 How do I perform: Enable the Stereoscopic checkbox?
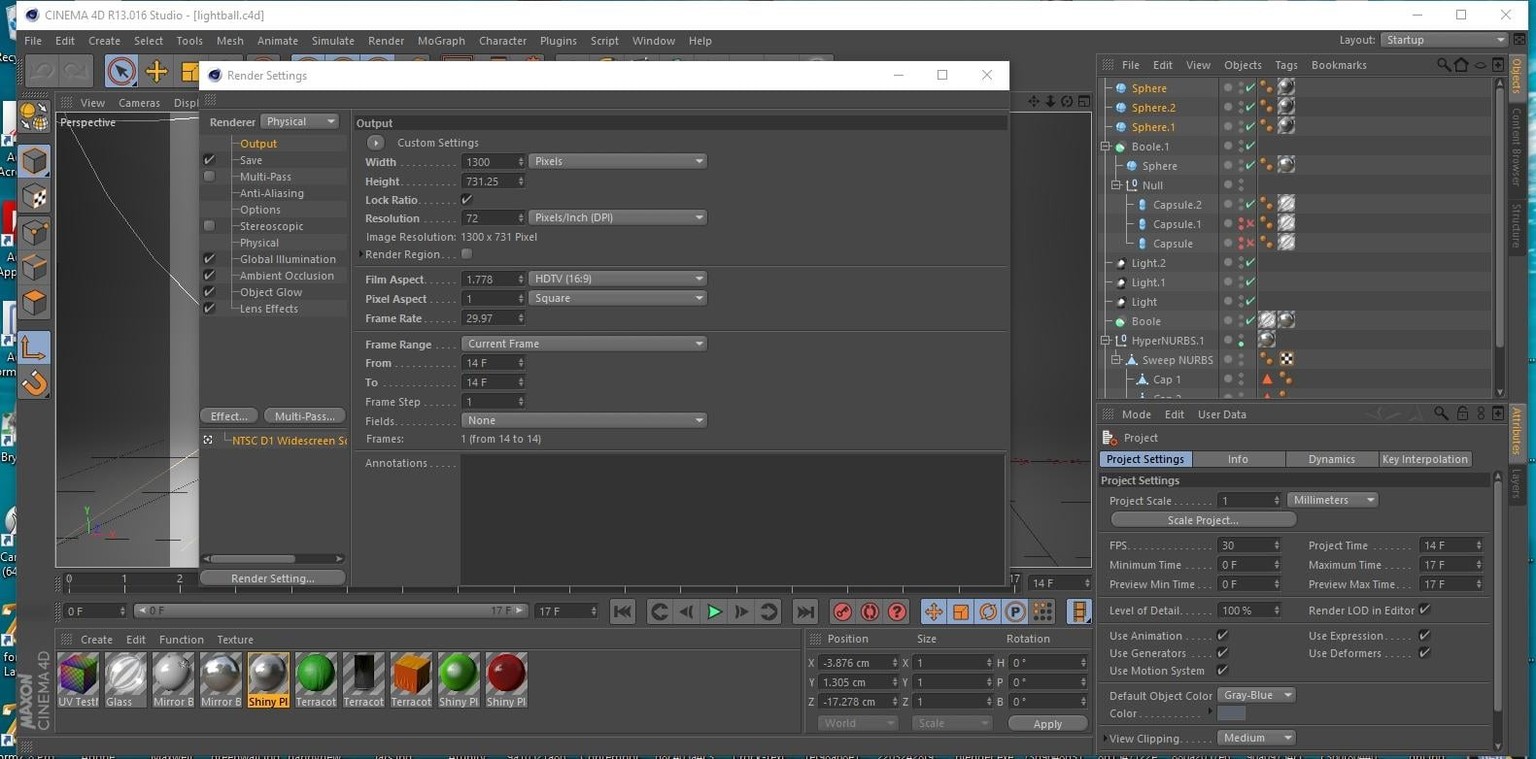tap(209, 226)
